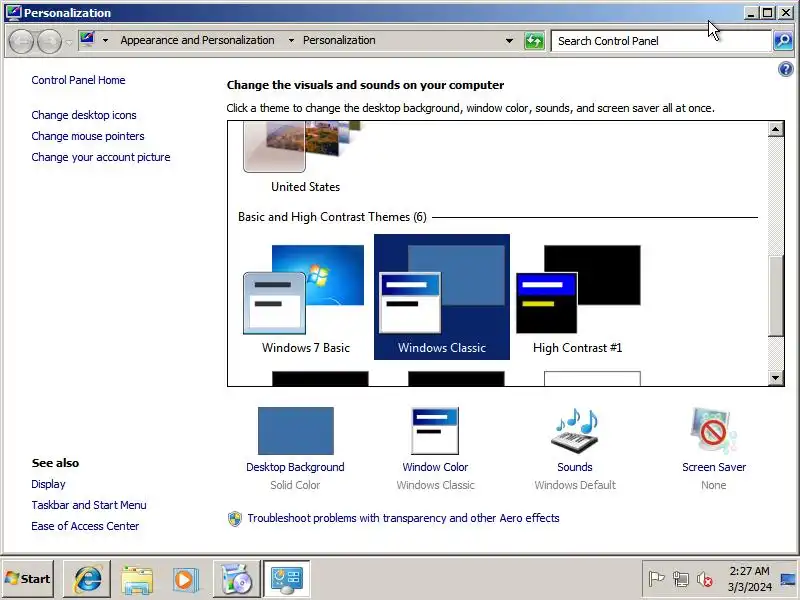Open Windows Media Player on taskbar
The width and height of the screenshot is (800, 600).
tap(184, 580)
